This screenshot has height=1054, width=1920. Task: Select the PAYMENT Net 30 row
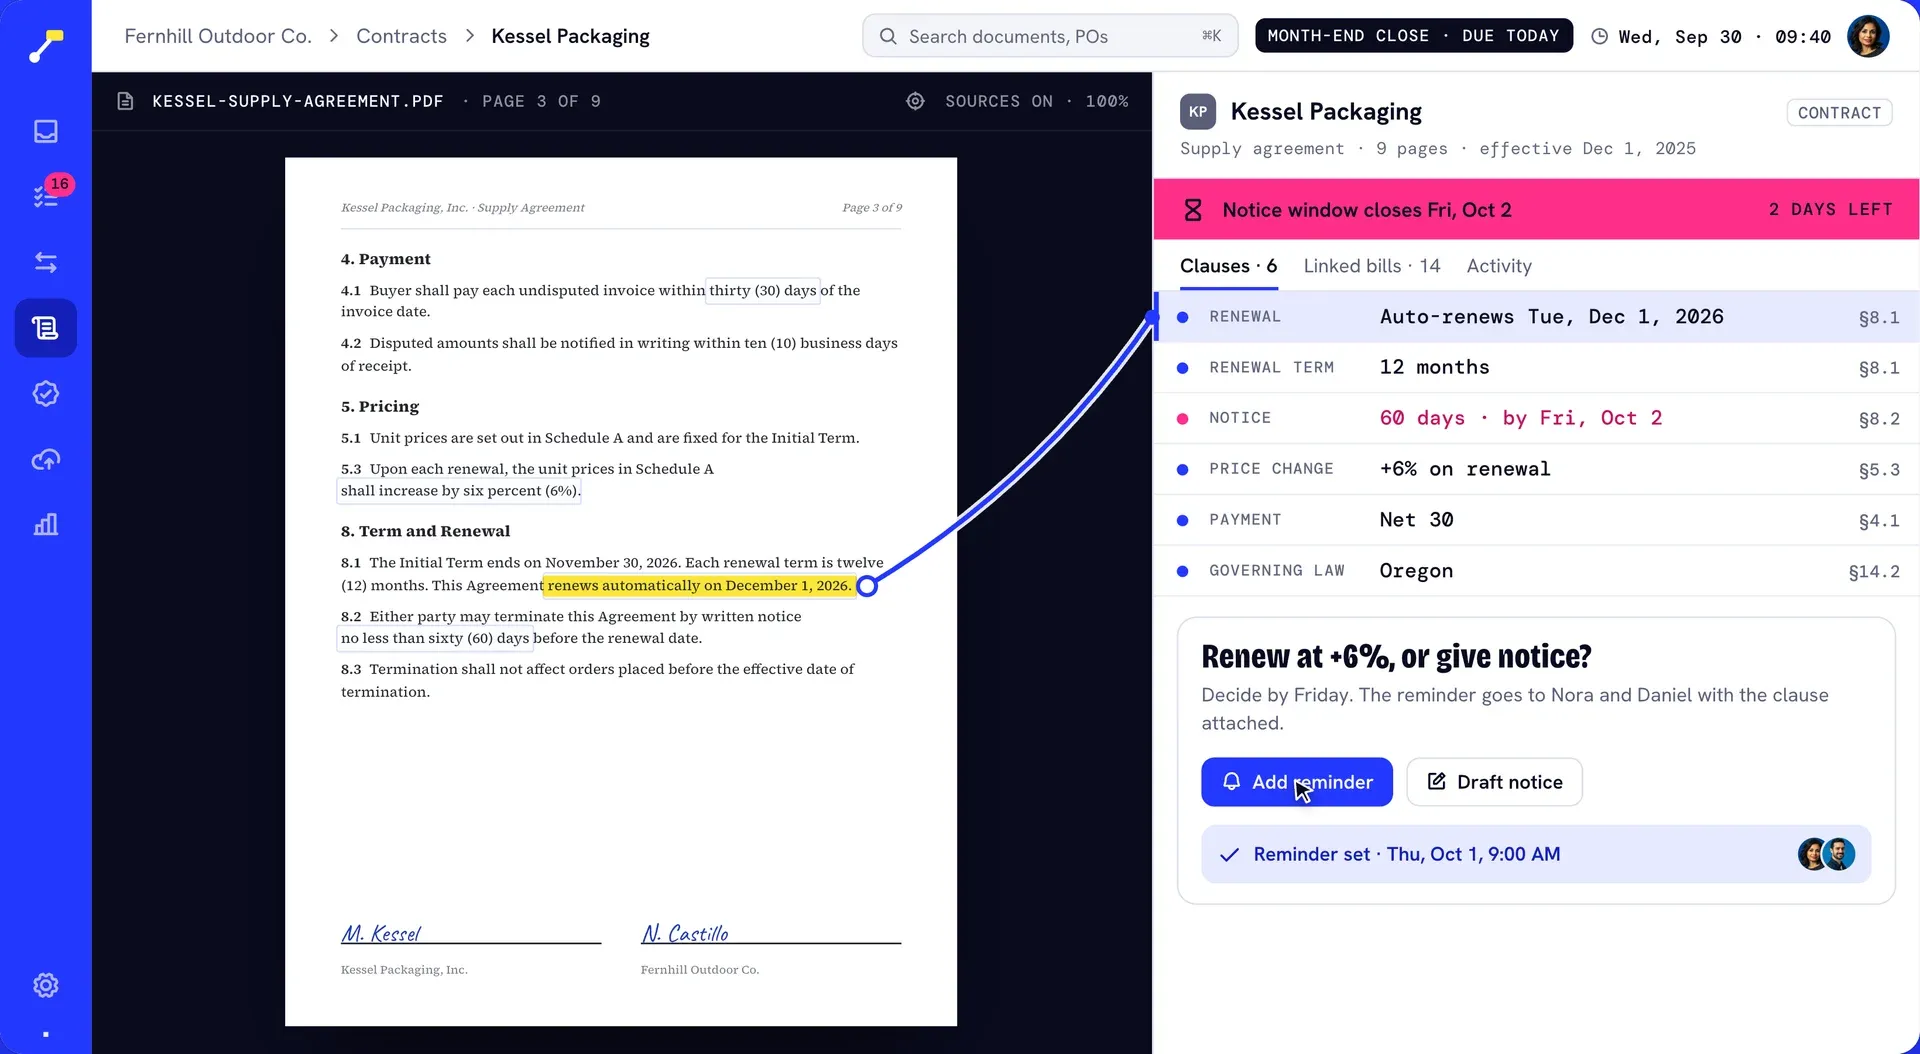tap(1537, 520)
